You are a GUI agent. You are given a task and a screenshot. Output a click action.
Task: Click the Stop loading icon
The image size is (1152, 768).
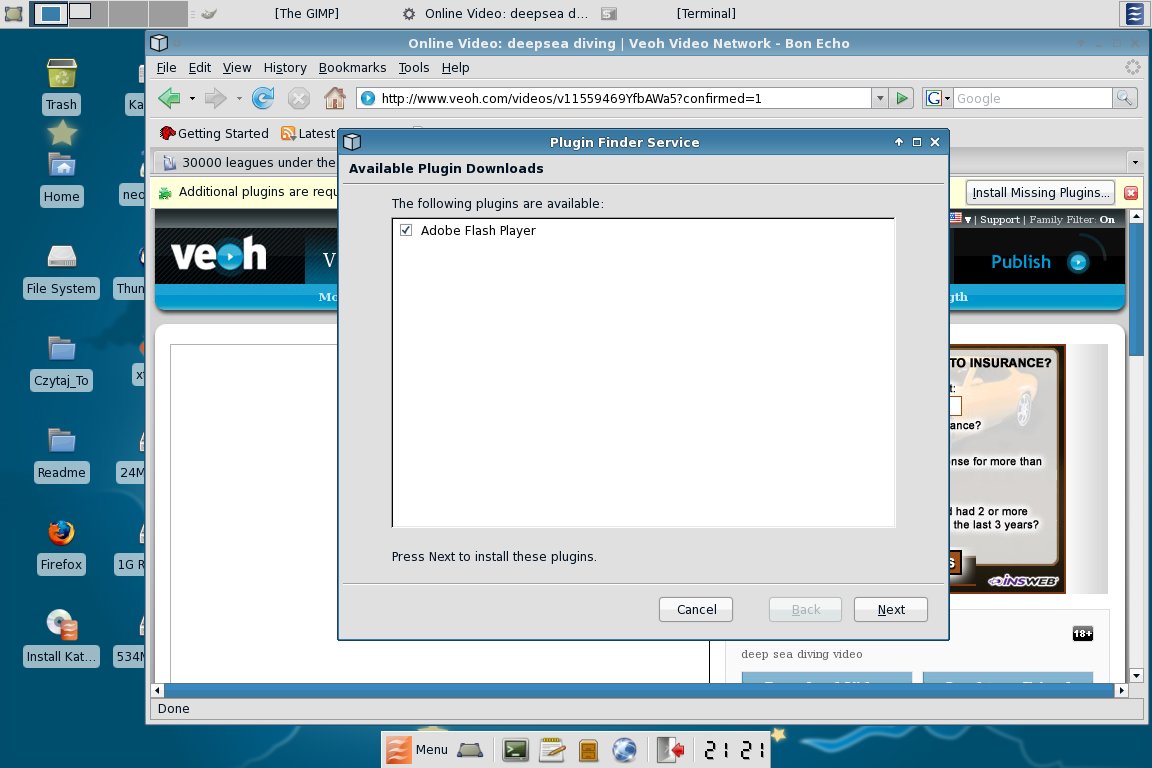pyautogui.click(x=298, y=98)
